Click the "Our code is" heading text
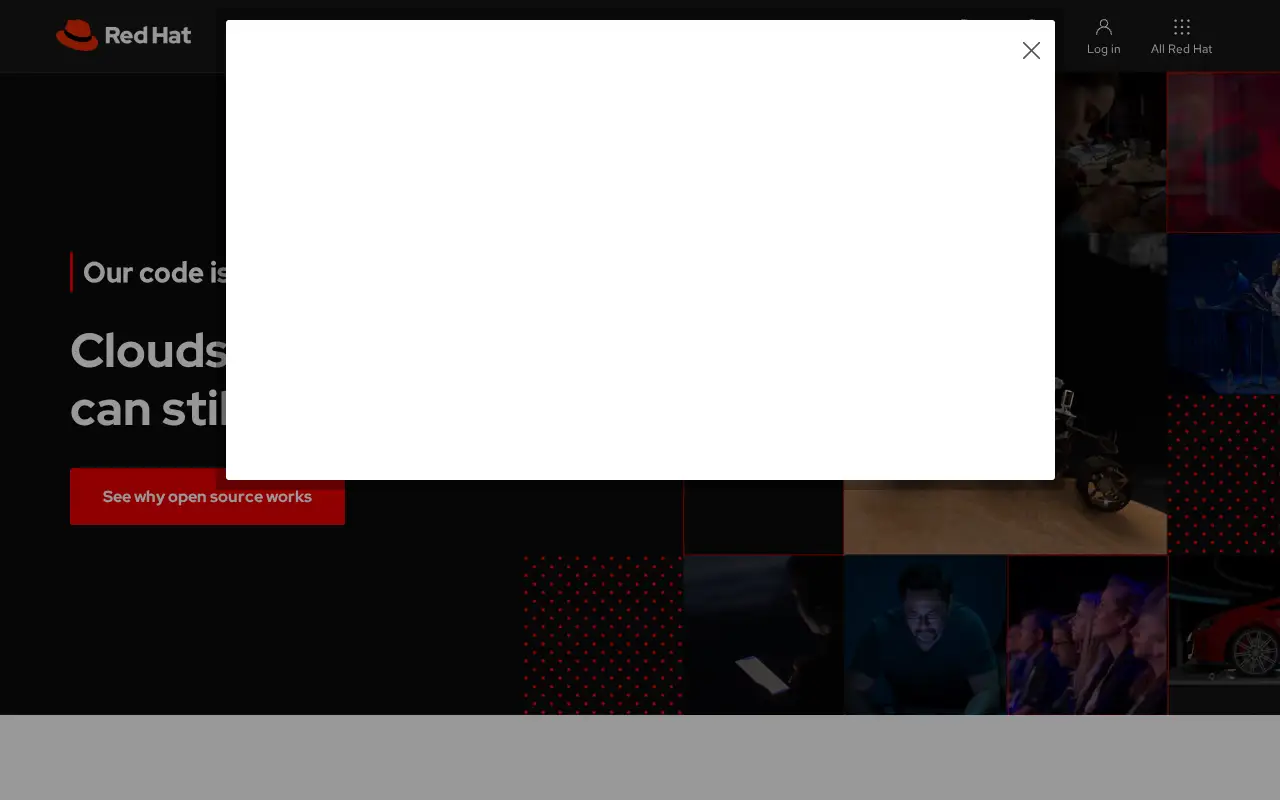1280x800 pixels. 156,272
